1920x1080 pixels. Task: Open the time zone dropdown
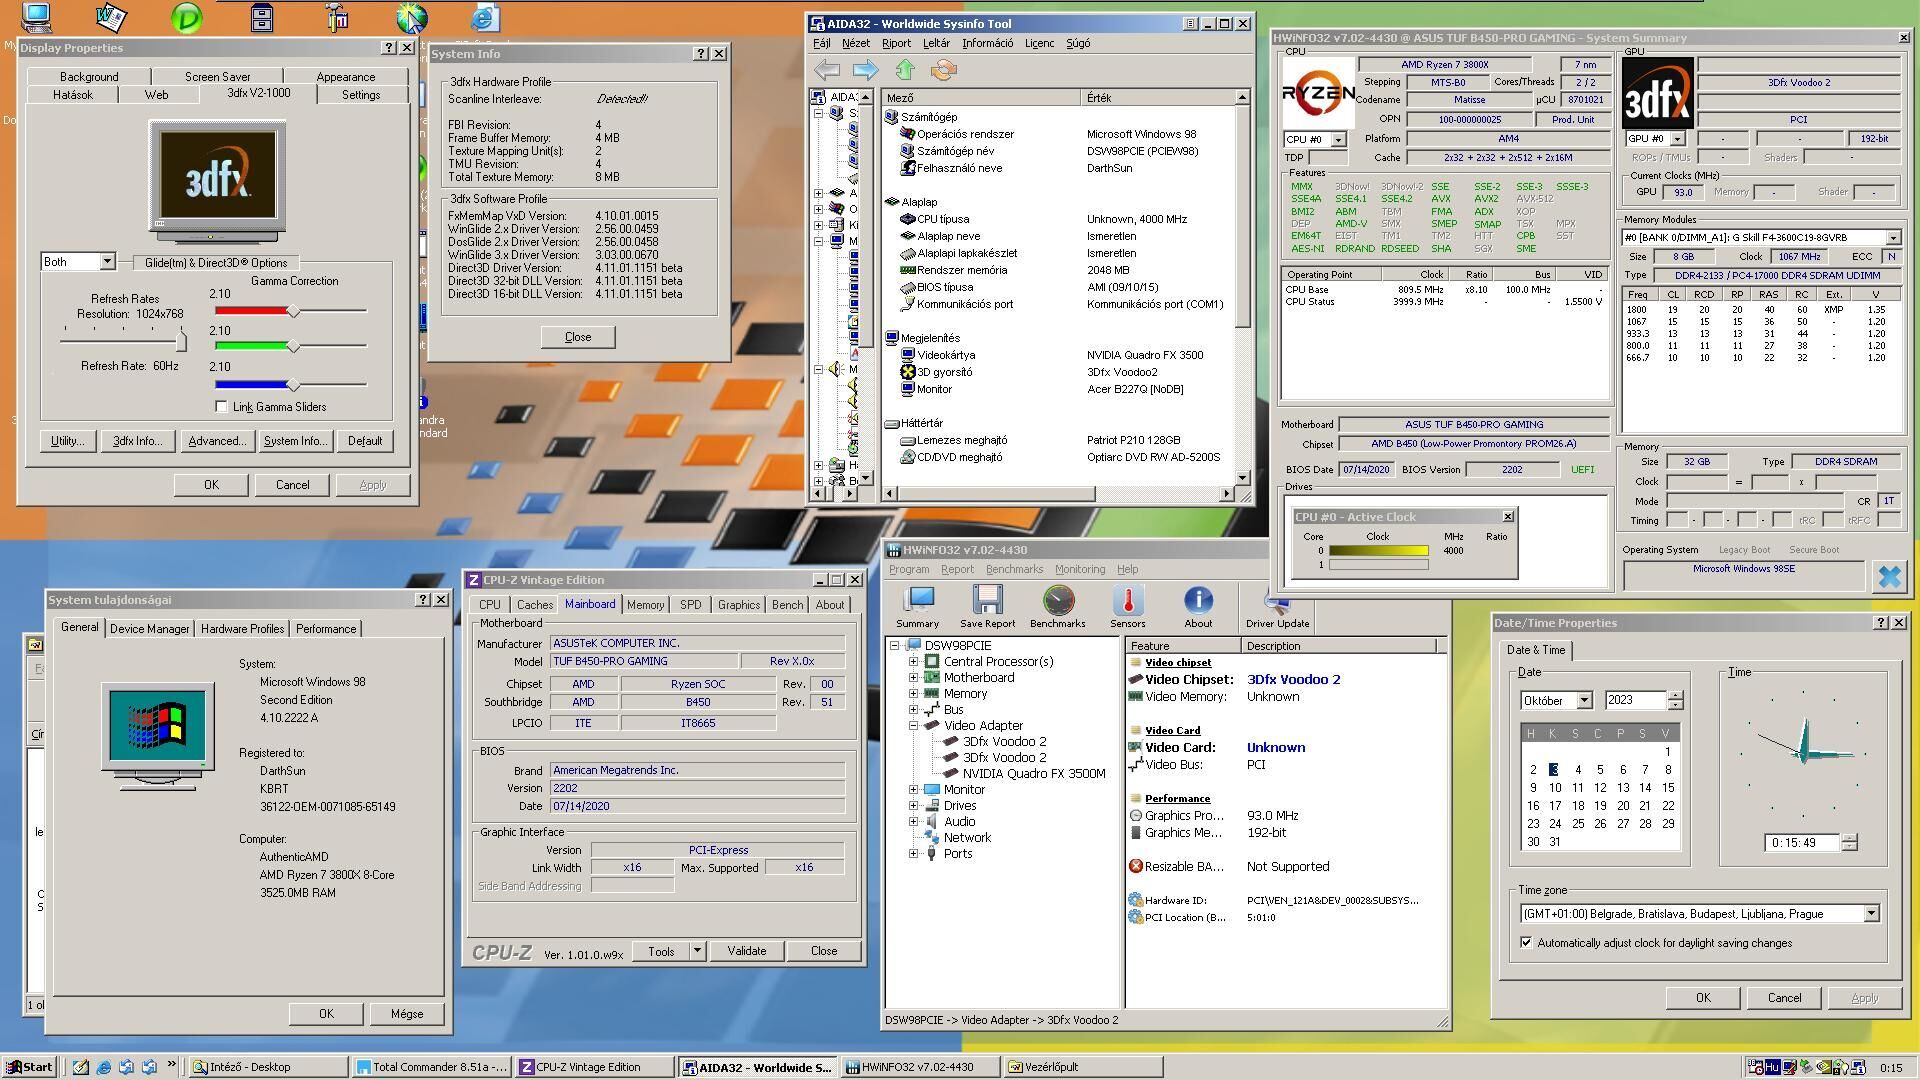pyautogui.click(x=1871, y=914)
